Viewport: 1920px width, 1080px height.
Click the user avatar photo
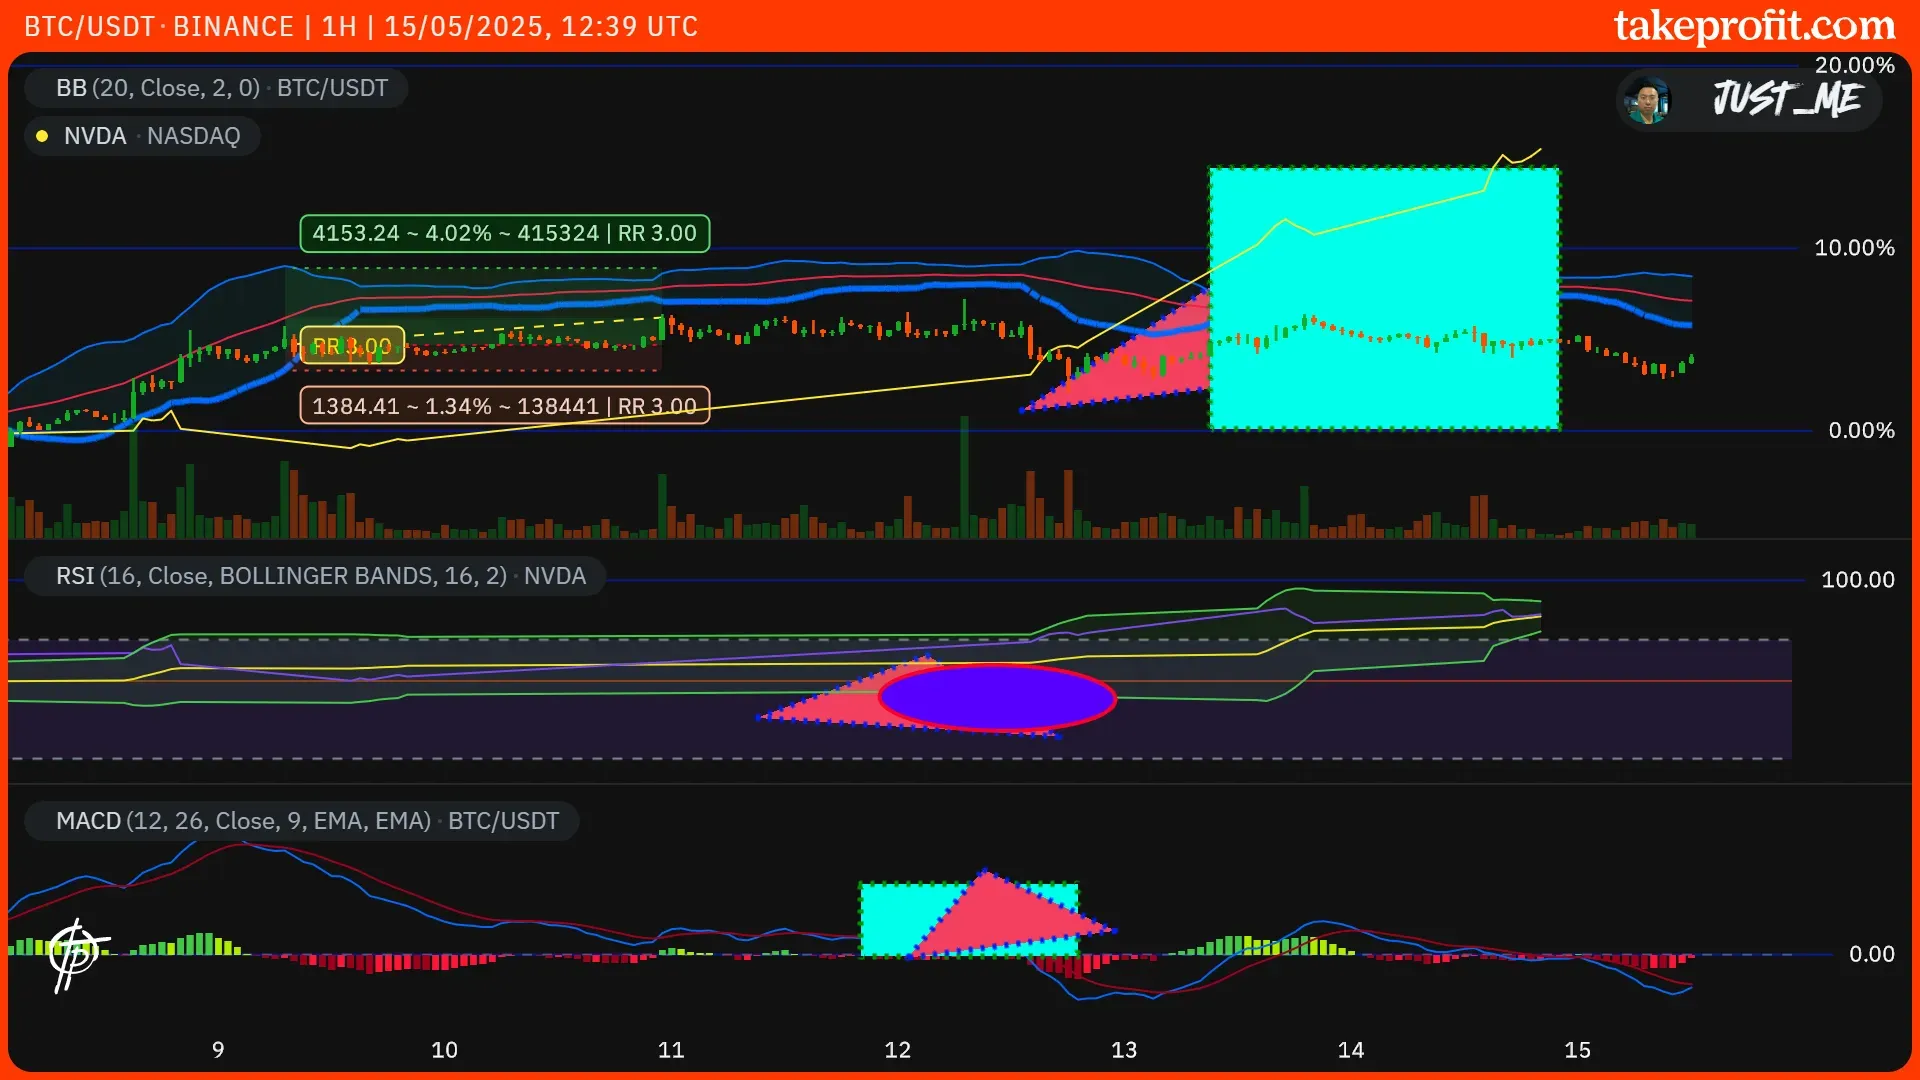click(1647, 100)
